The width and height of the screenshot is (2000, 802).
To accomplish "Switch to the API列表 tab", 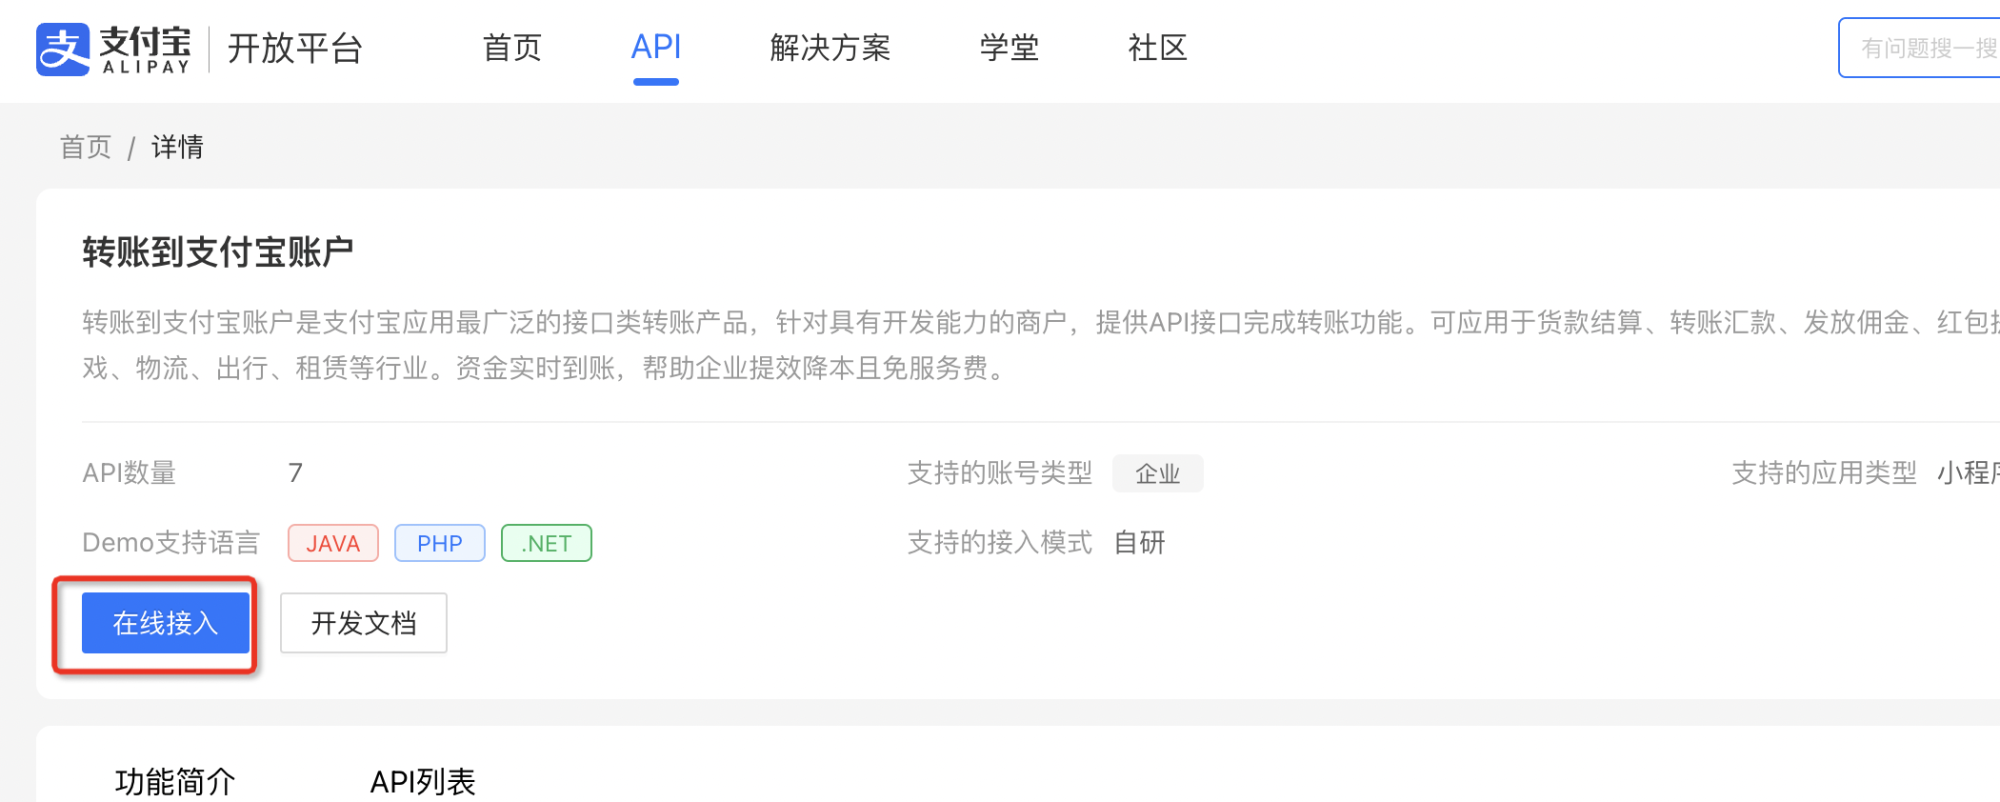I will pos(423,781).
